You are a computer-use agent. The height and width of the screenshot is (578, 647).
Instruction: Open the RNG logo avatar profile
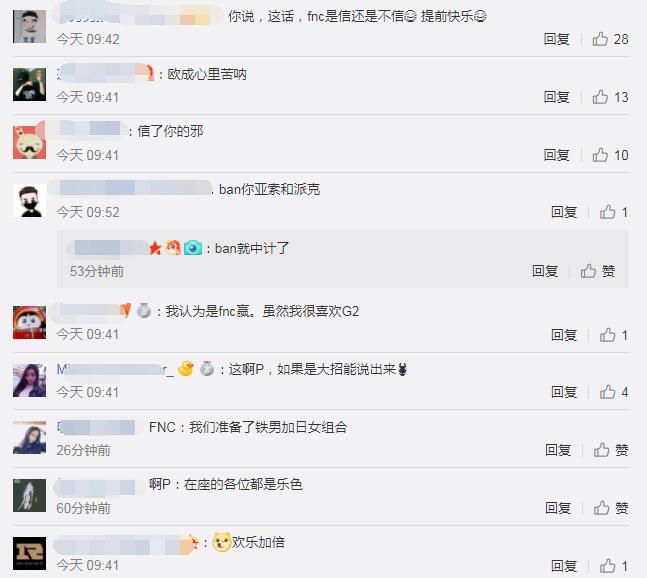29,554
